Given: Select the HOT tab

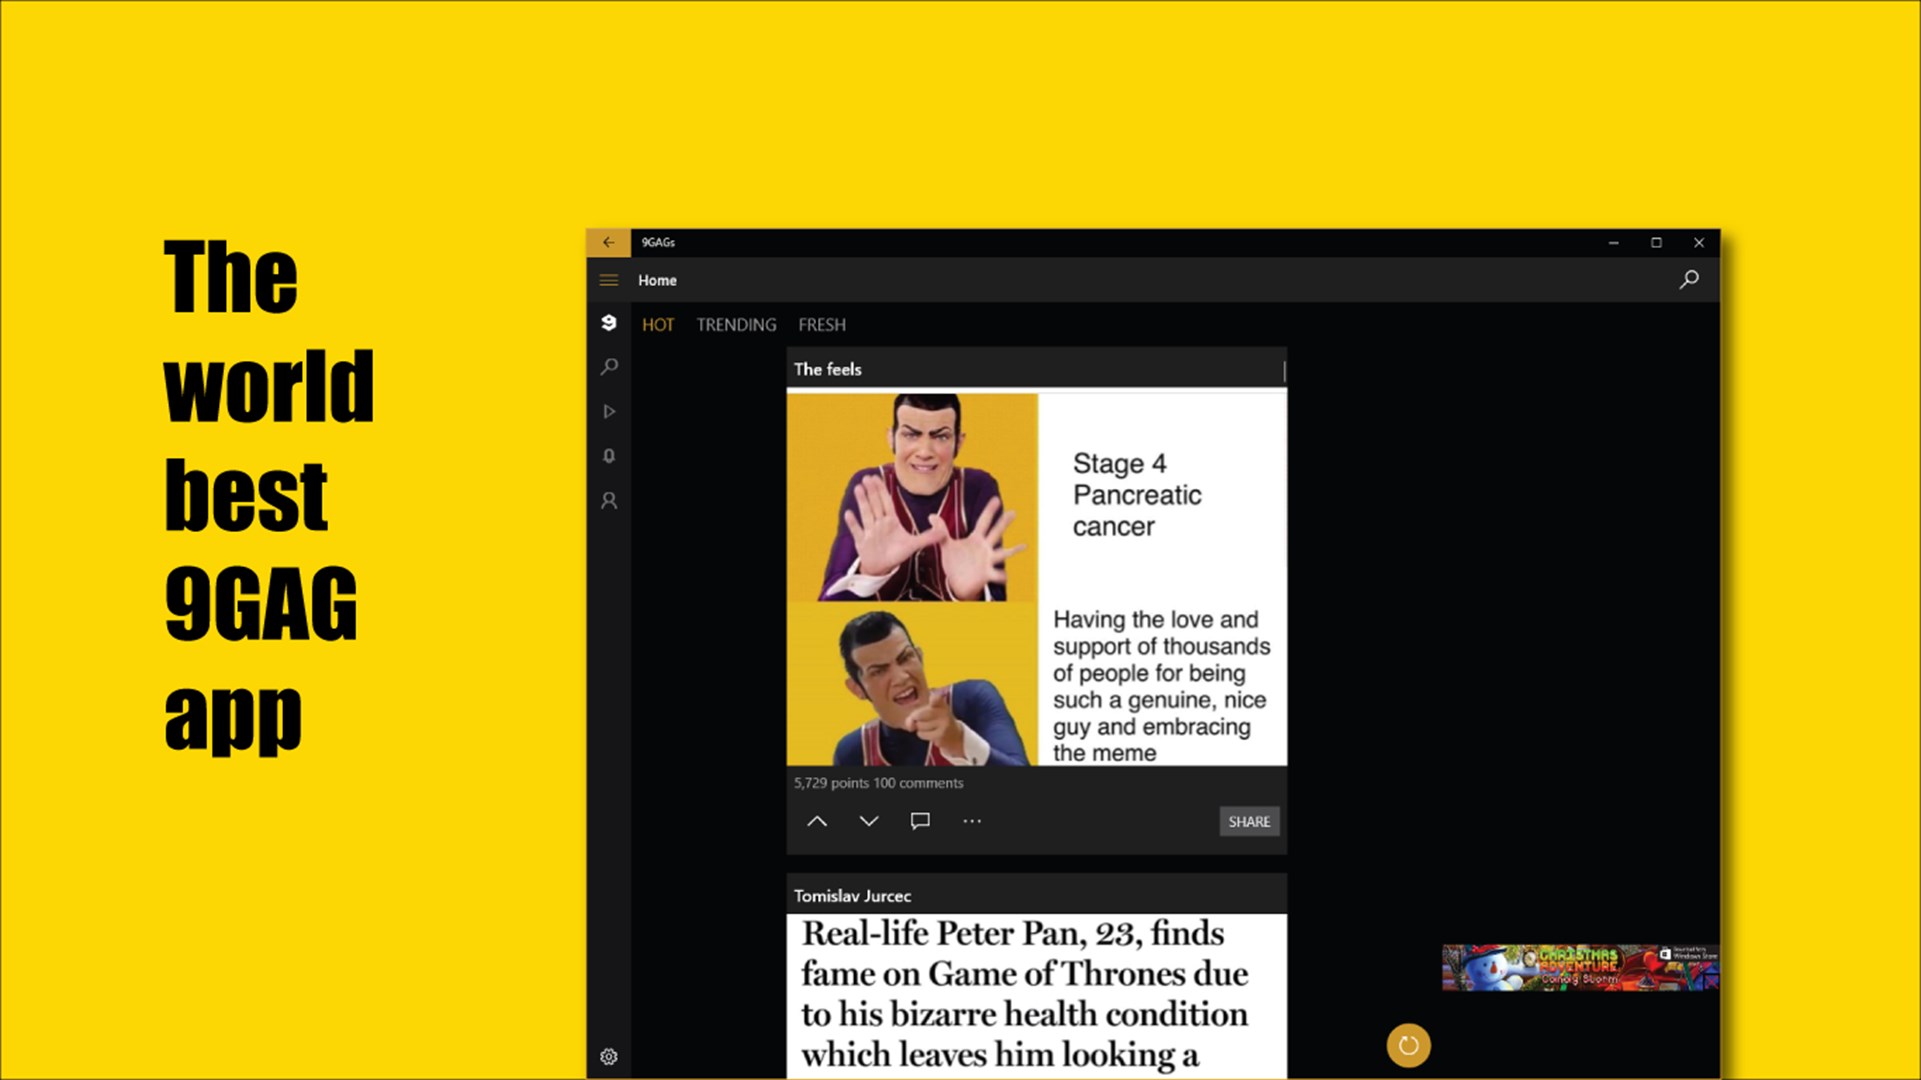Looking at the screenshot, I should click(658, 325).
